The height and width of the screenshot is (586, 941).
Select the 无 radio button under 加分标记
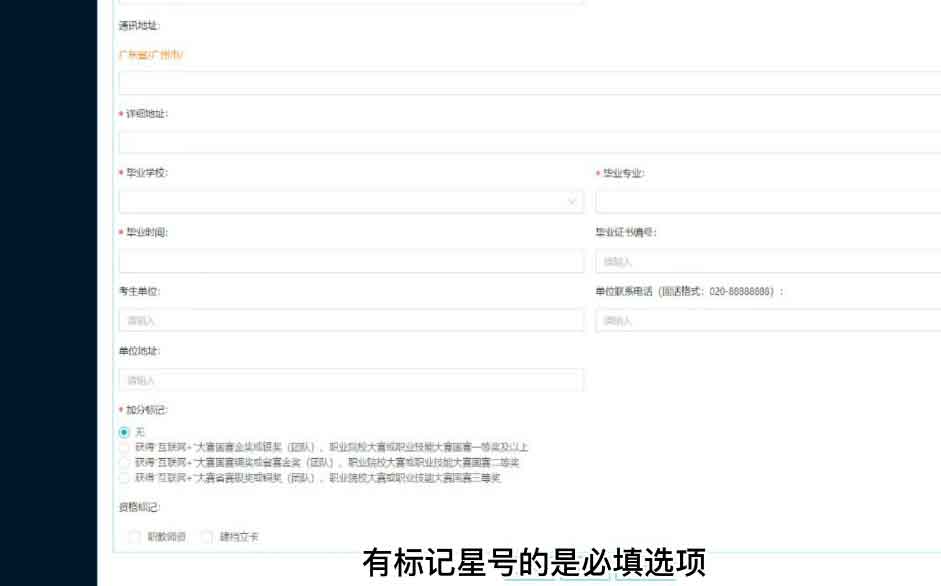pyautogui.click(x=123, y=431)
